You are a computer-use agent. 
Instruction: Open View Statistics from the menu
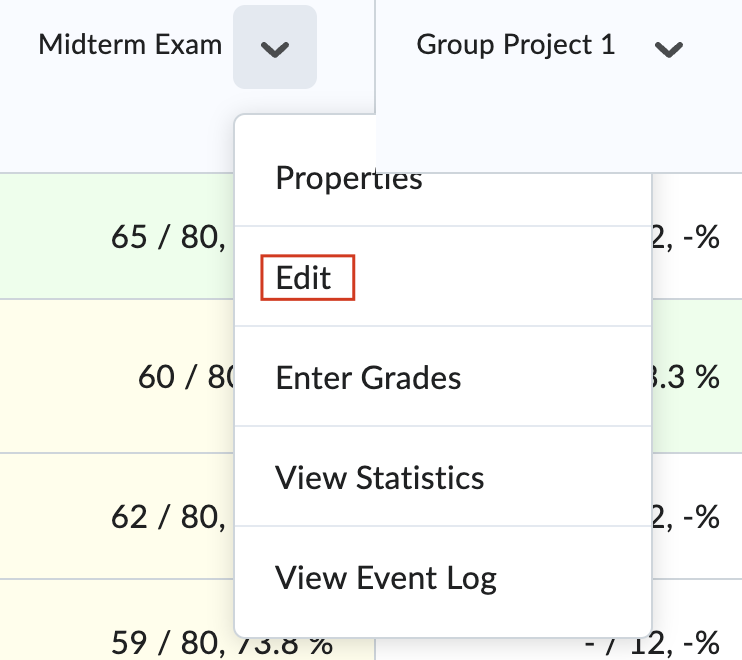click(x=380, y=477)
